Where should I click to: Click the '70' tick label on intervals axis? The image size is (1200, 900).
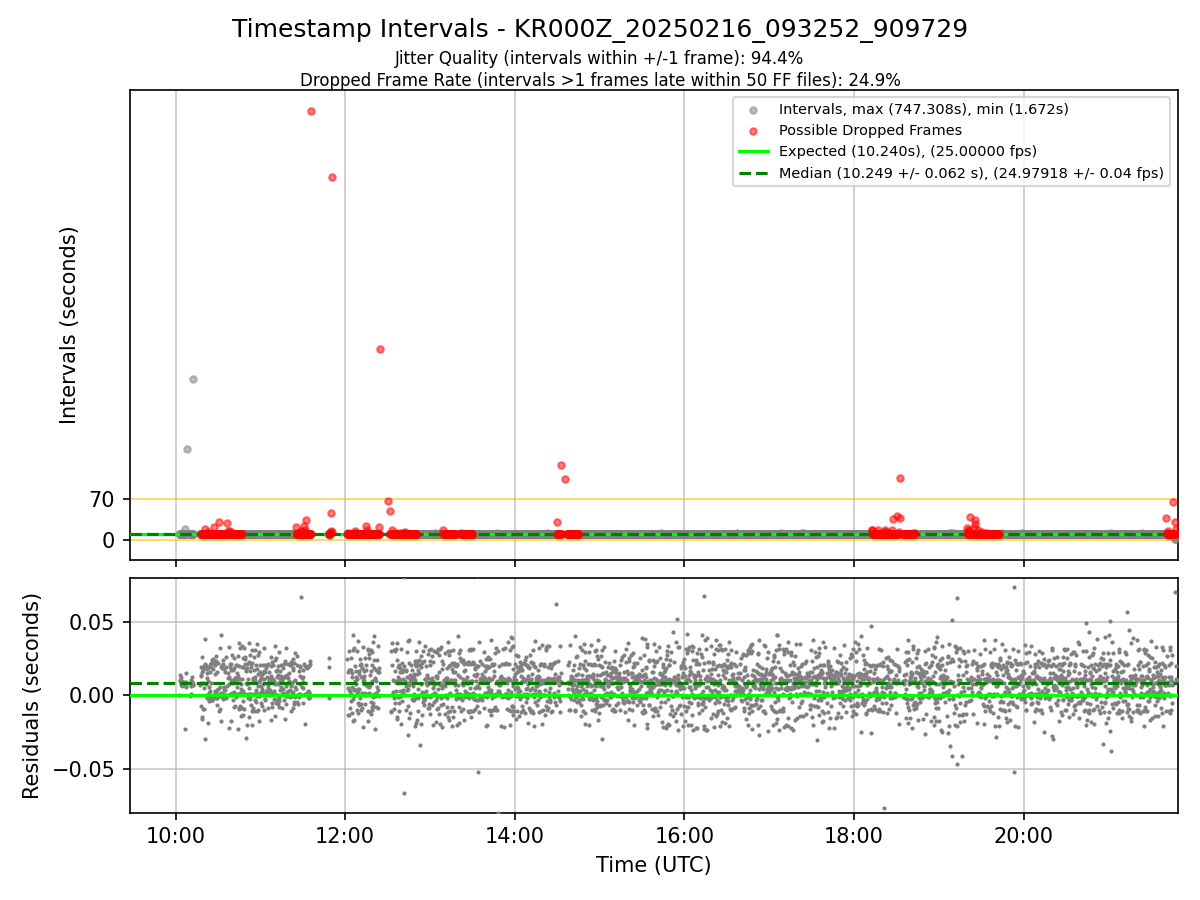[x=104, y=499]
